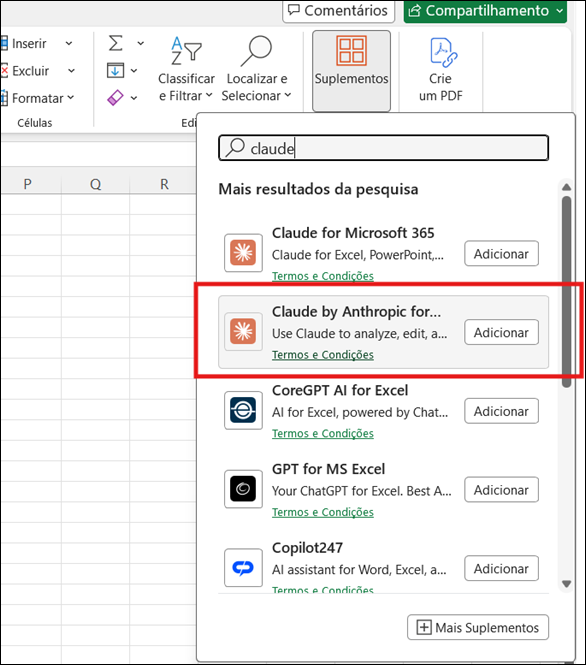The image size is (586, 665).
Task: Open Termos e Condições for Claude by Anthropic
Action: tap(323, 355)
